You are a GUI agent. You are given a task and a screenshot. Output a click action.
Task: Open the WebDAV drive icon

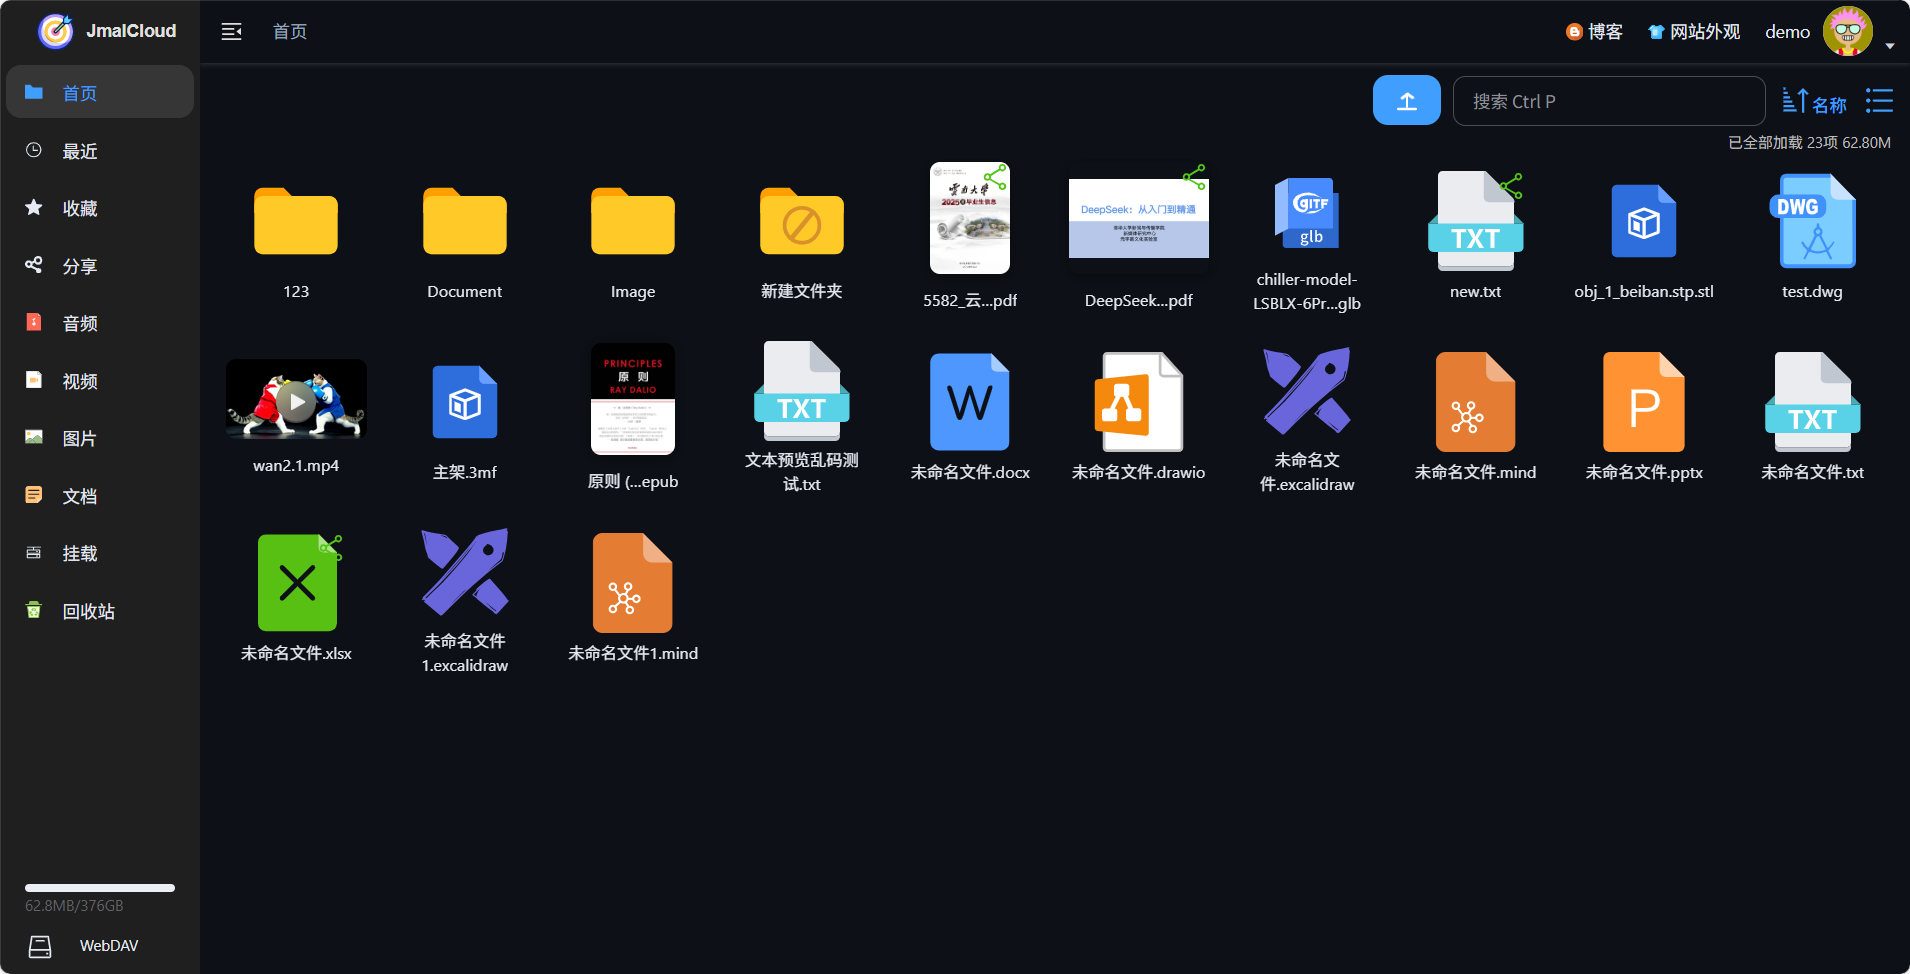point(40,946)
